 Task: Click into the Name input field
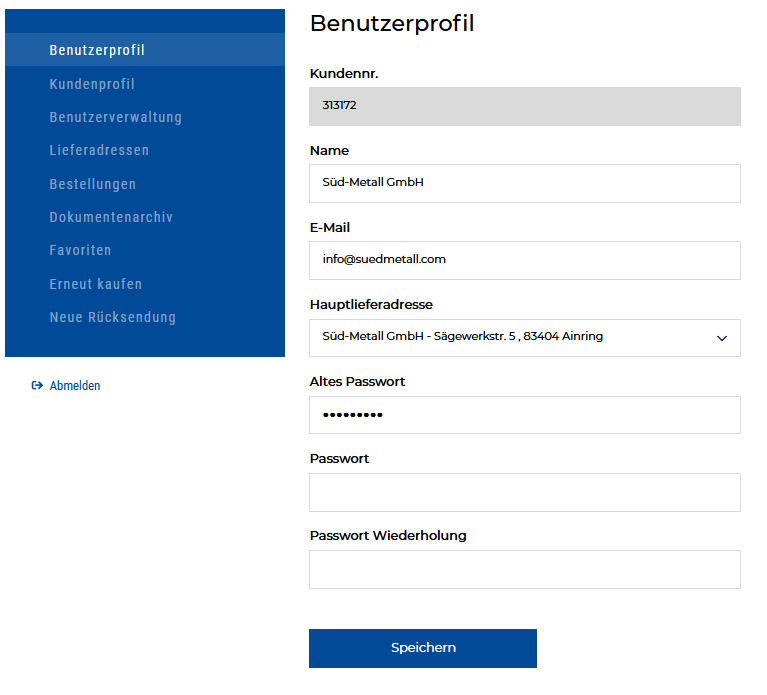524,183
